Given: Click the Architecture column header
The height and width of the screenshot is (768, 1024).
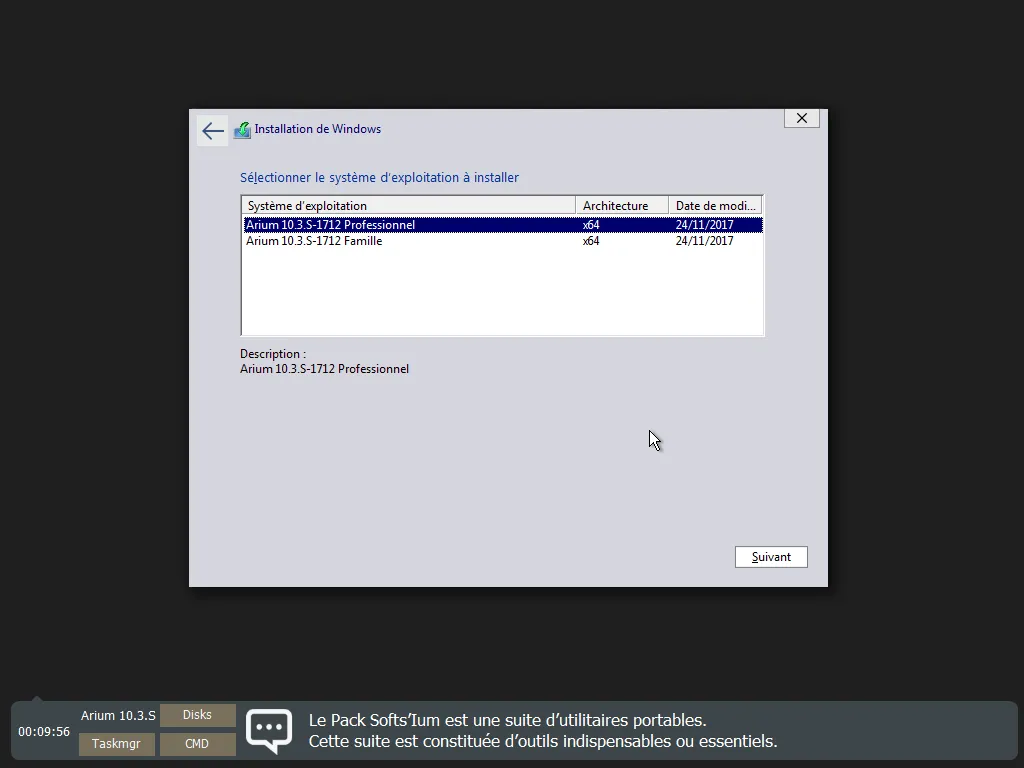Looking at the screenshot, I should pos(622,206).
